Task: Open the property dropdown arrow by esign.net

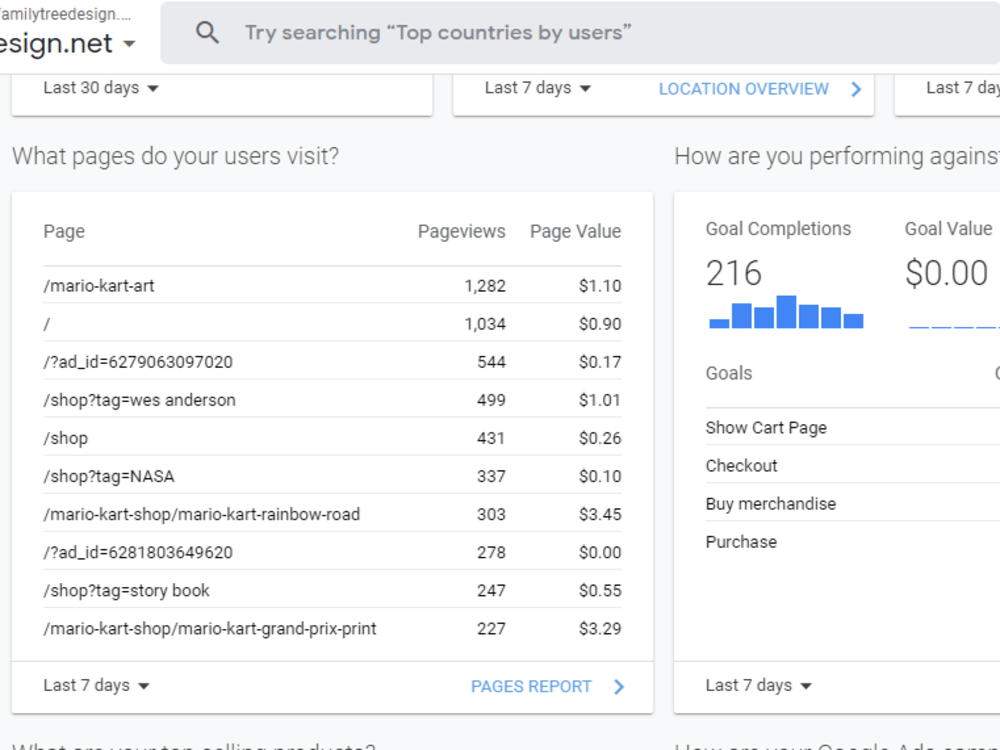Action: [129, 44]
